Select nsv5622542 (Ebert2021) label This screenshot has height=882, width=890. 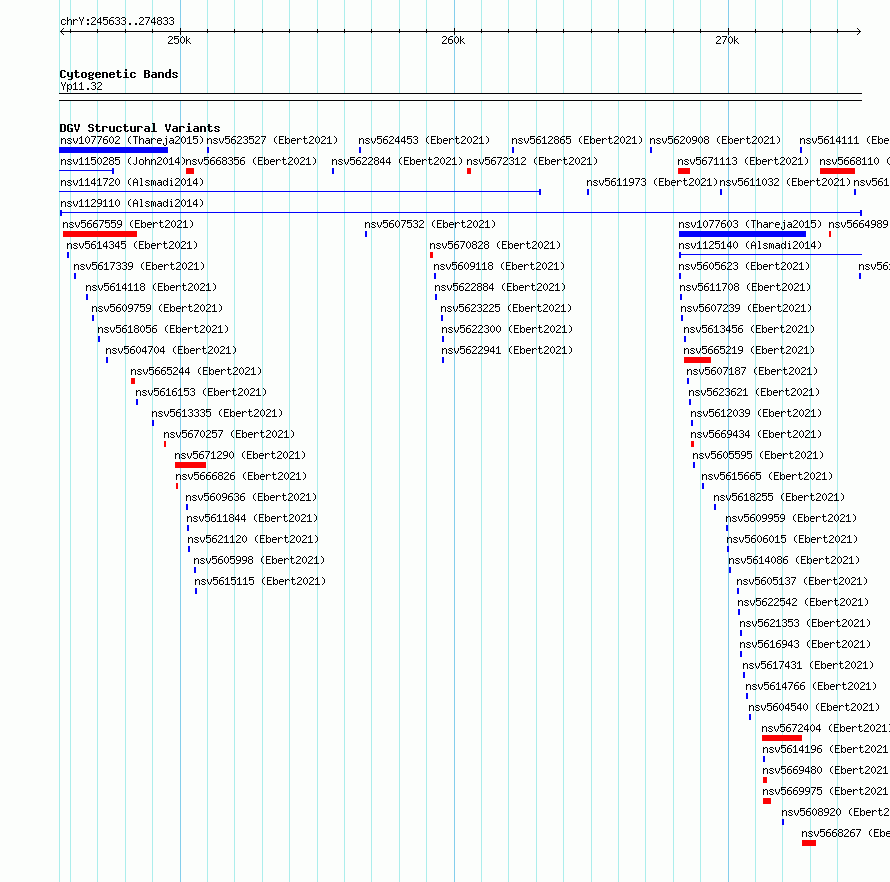(x=803, y=602)
